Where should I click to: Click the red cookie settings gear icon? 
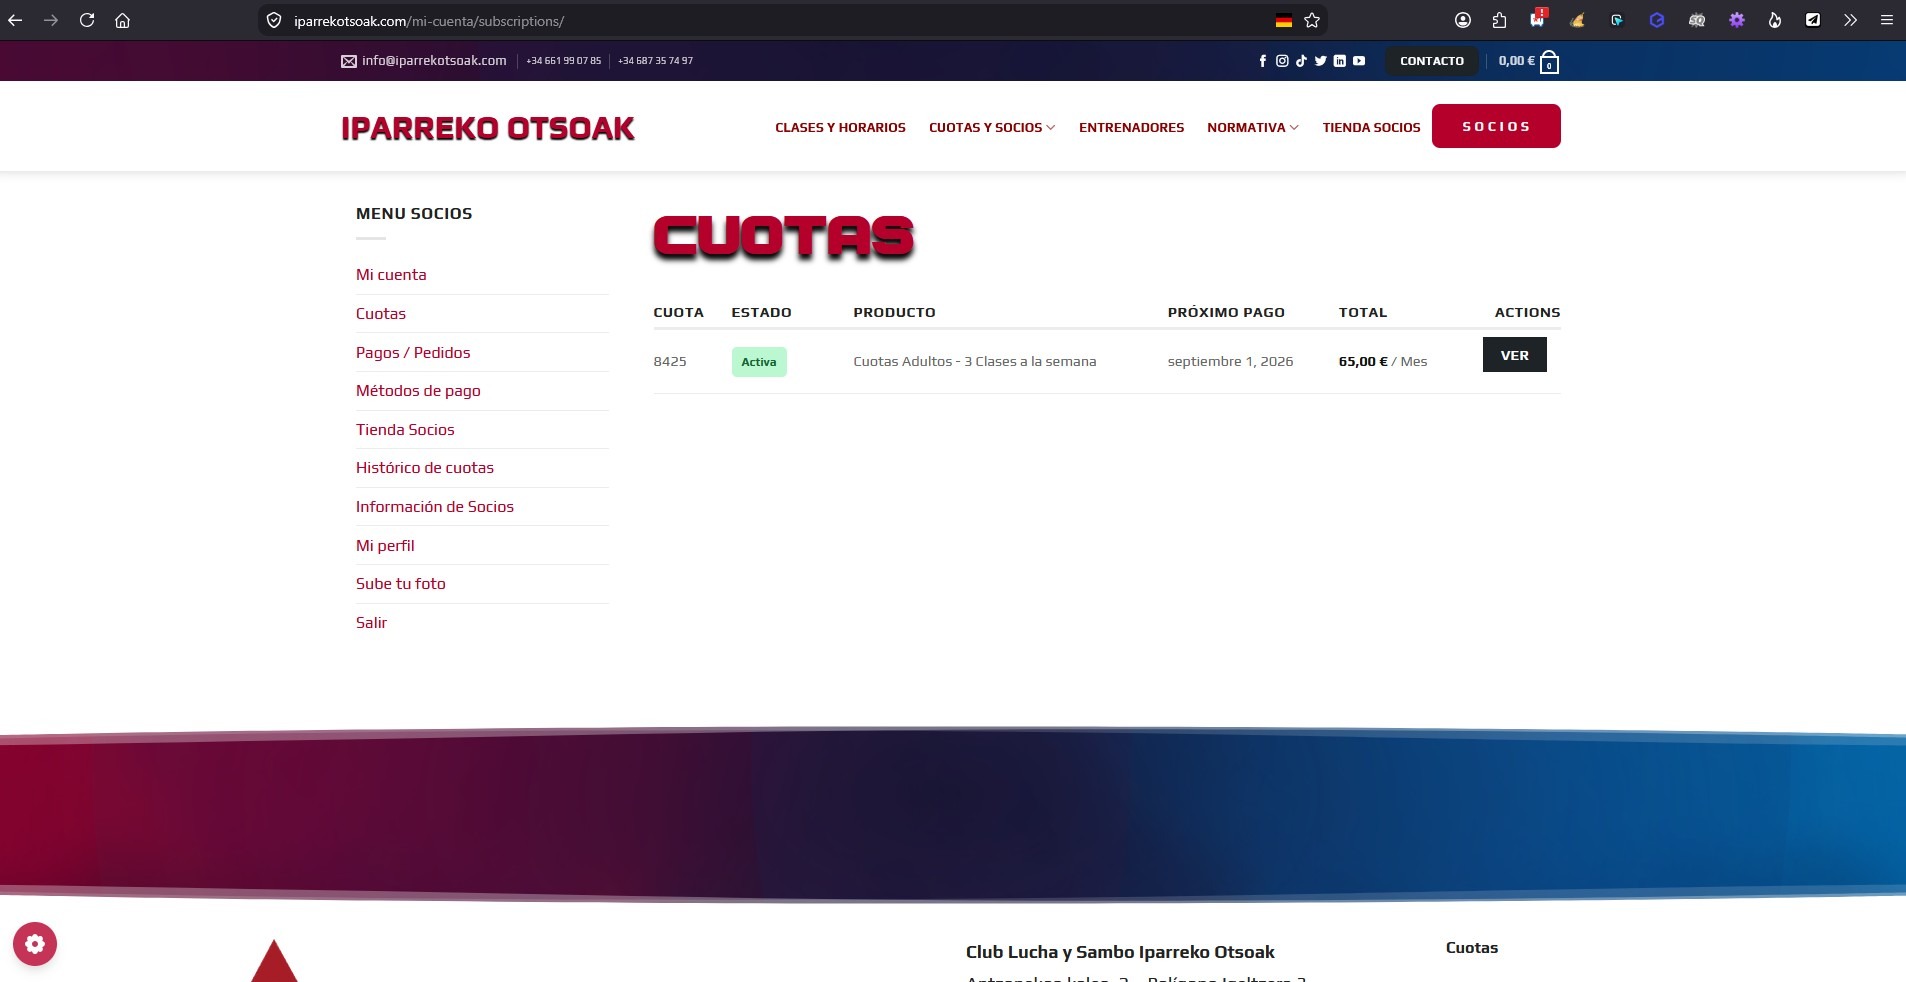(35, 943)
